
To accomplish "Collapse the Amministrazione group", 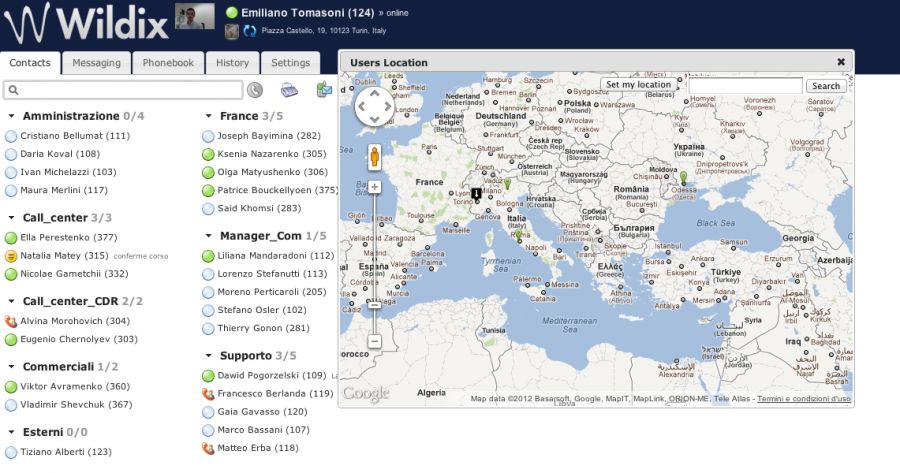I will click(x=11, y=116).
